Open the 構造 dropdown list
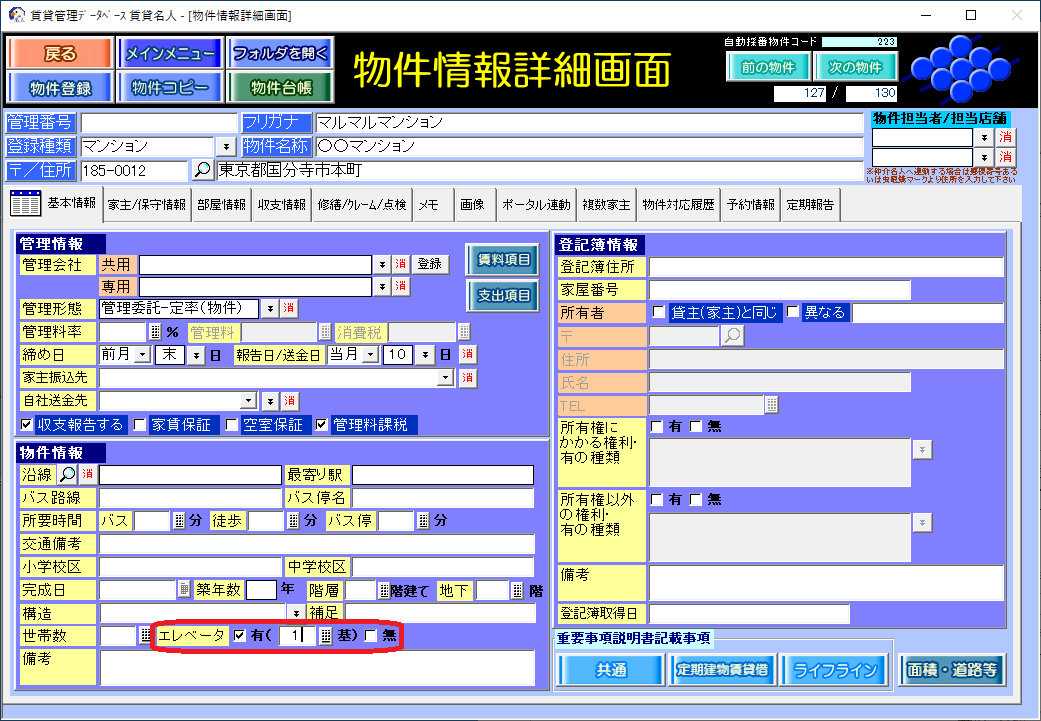This screenshot has width=1041, height=721. [296, 612]
